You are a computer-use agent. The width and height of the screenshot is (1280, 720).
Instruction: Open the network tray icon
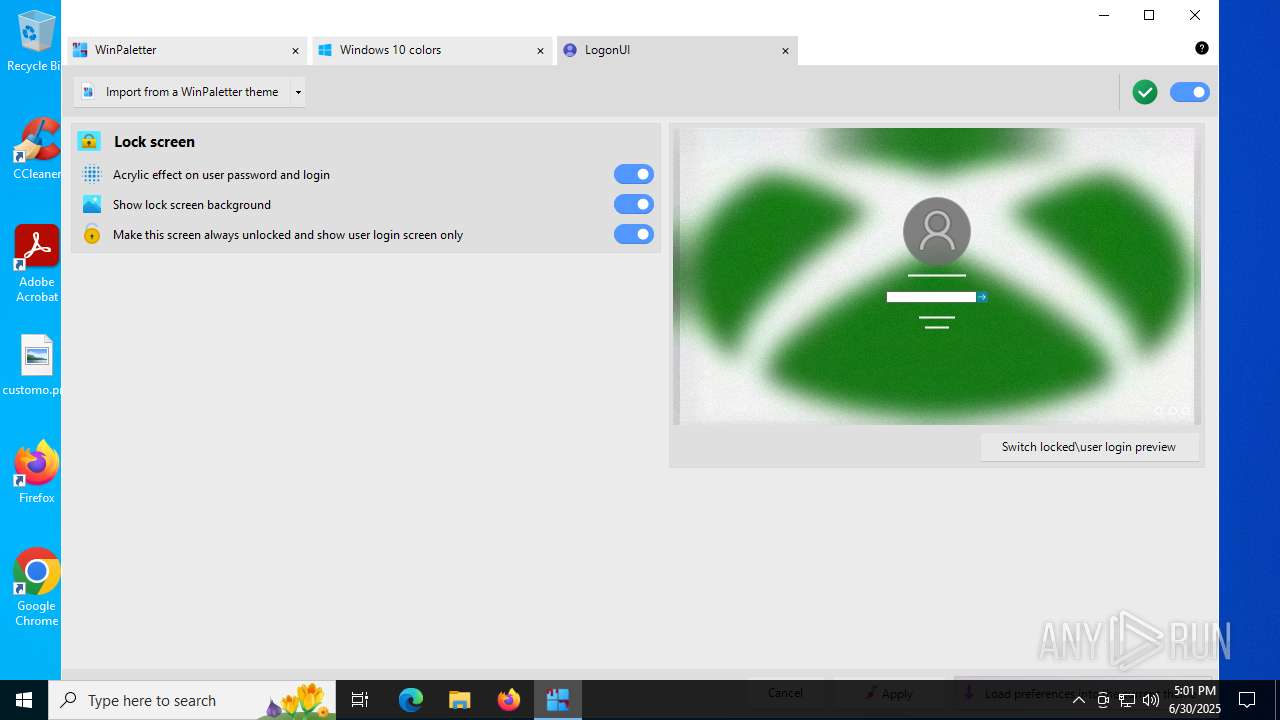(1127, 700)
